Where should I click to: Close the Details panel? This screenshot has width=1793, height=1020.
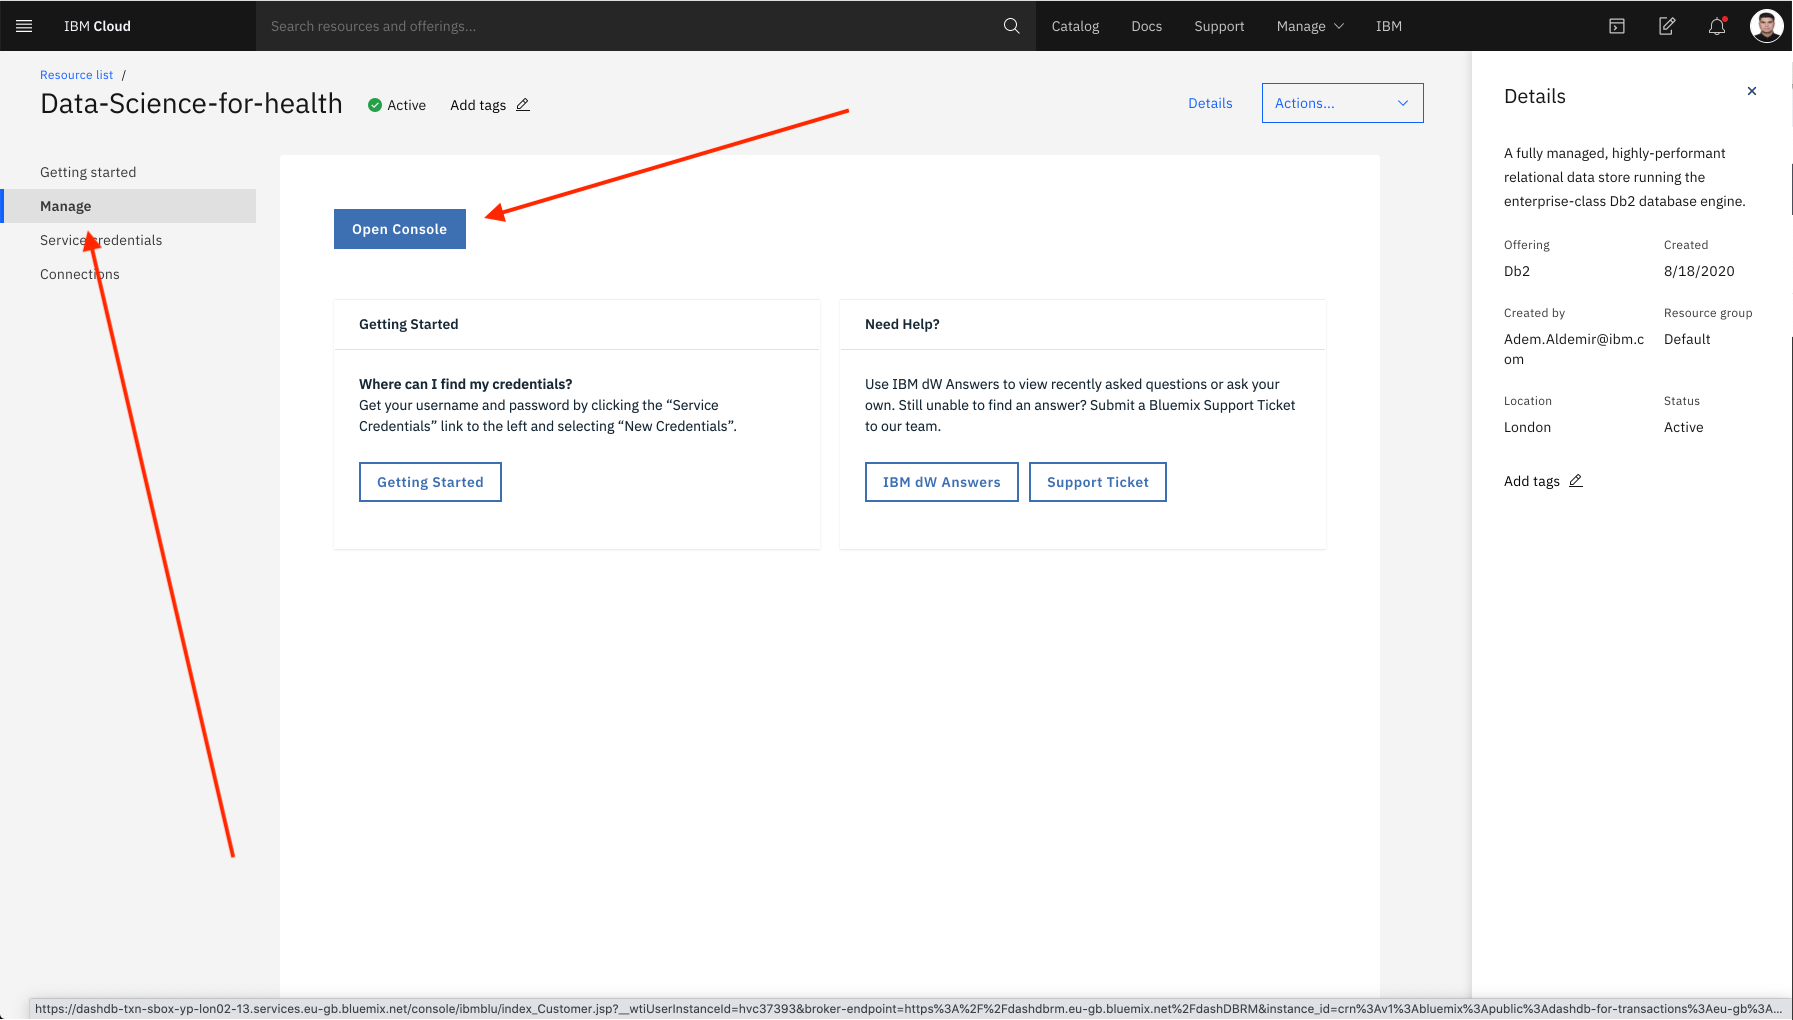click(x=1752, y=91)
